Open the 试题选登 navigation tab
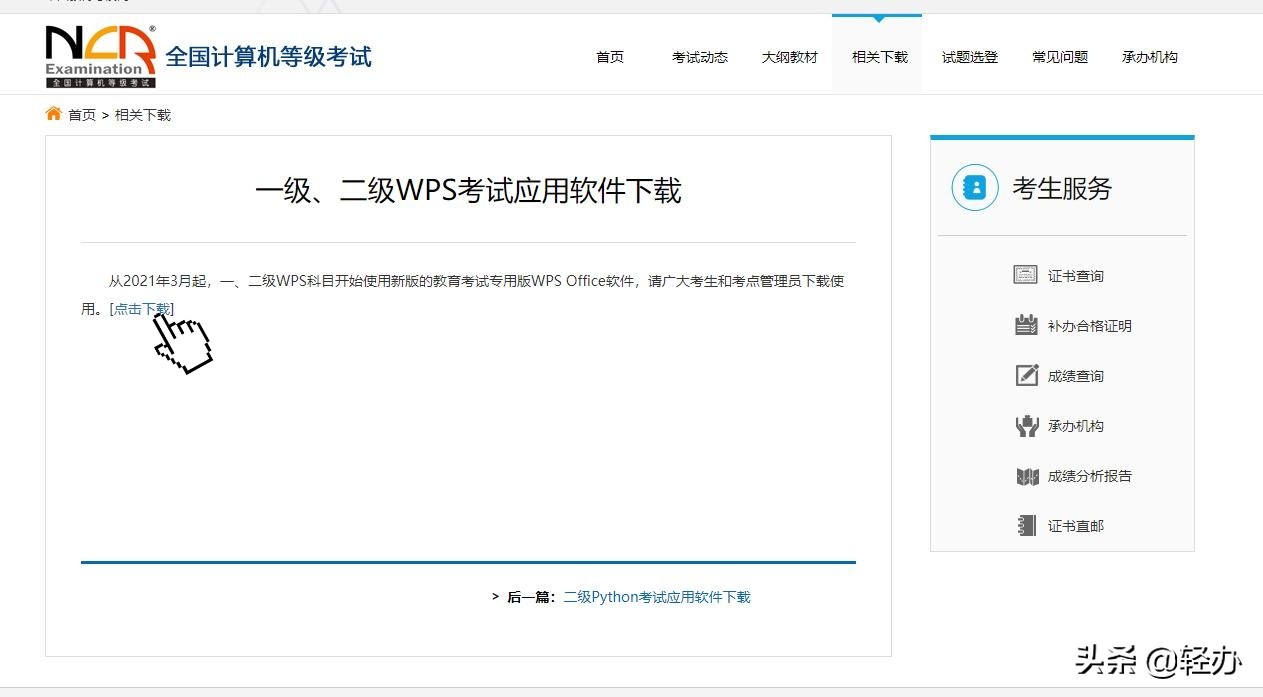 pos(970,57)
